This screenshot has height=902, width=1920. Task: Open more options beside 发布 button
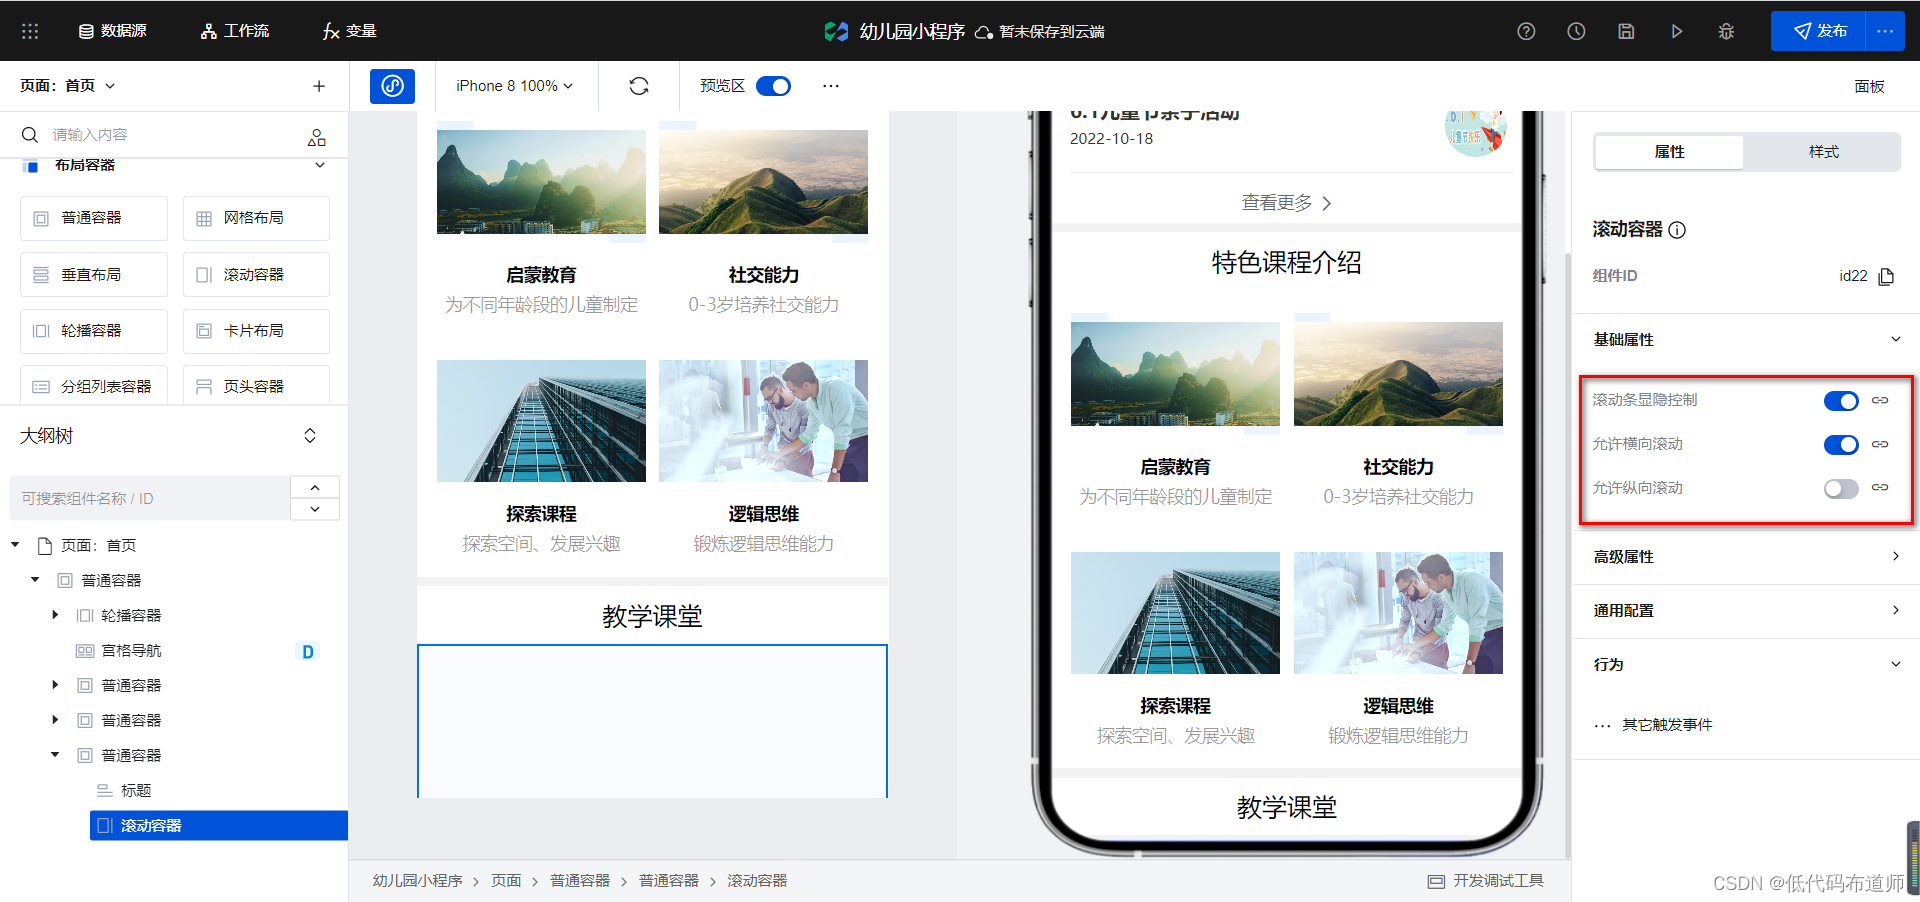click(1885, 31)
